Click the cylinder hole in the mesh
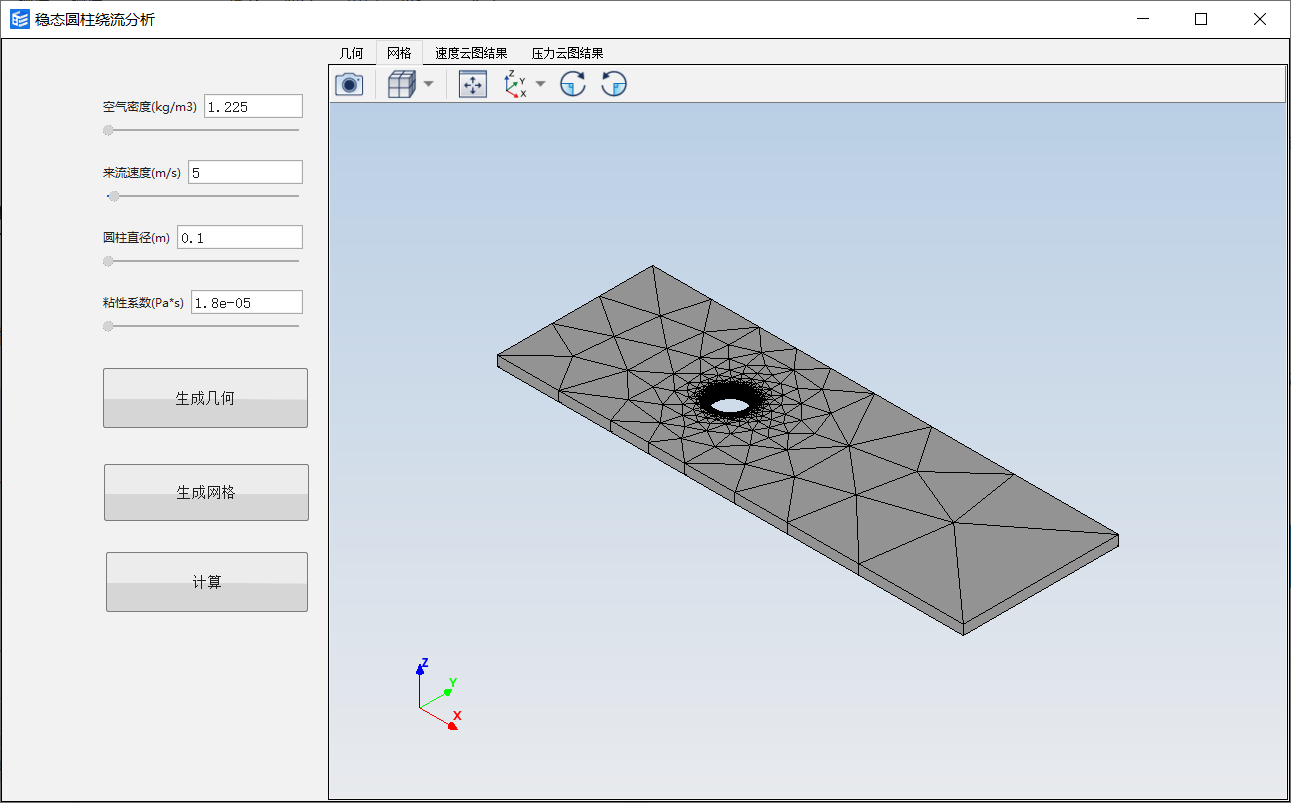This screenshot has height=803, width=1291. (730, 405)
